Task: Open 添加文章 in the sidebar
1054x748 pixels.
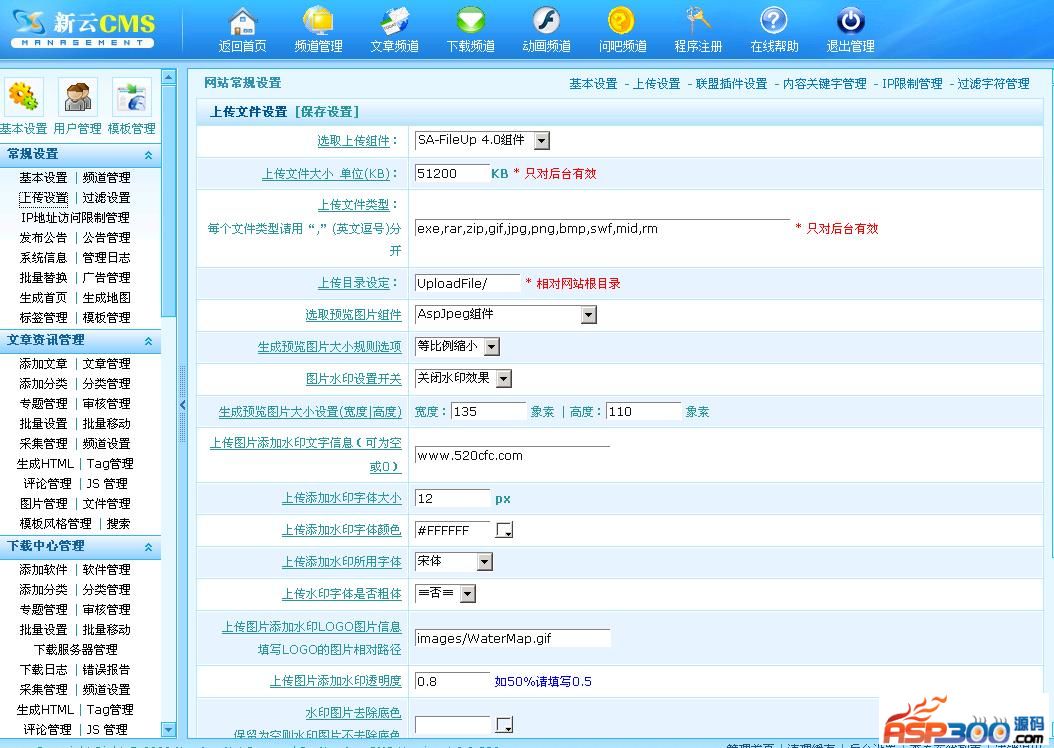Action: coord(44,364)
